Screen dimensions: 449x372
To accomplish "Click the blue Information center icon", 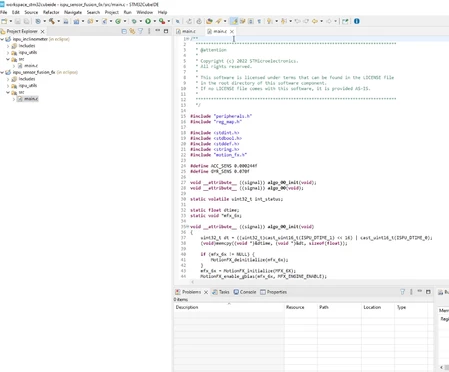I will [357, 21].
